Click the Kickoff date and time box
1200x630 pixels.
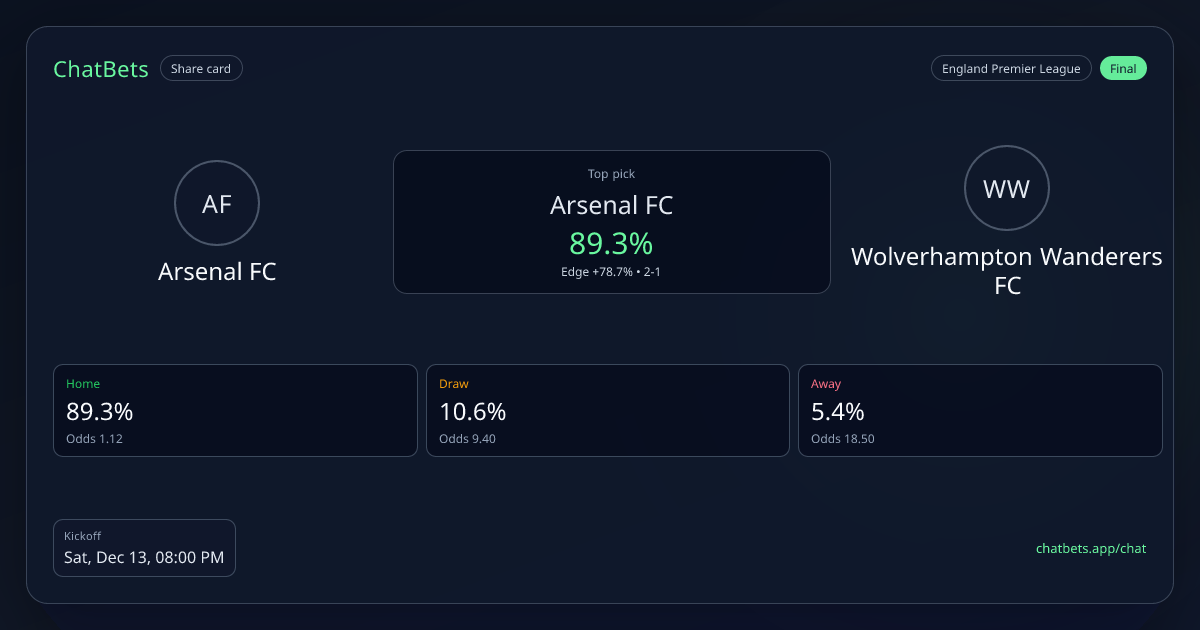click(x=144, y=548)
